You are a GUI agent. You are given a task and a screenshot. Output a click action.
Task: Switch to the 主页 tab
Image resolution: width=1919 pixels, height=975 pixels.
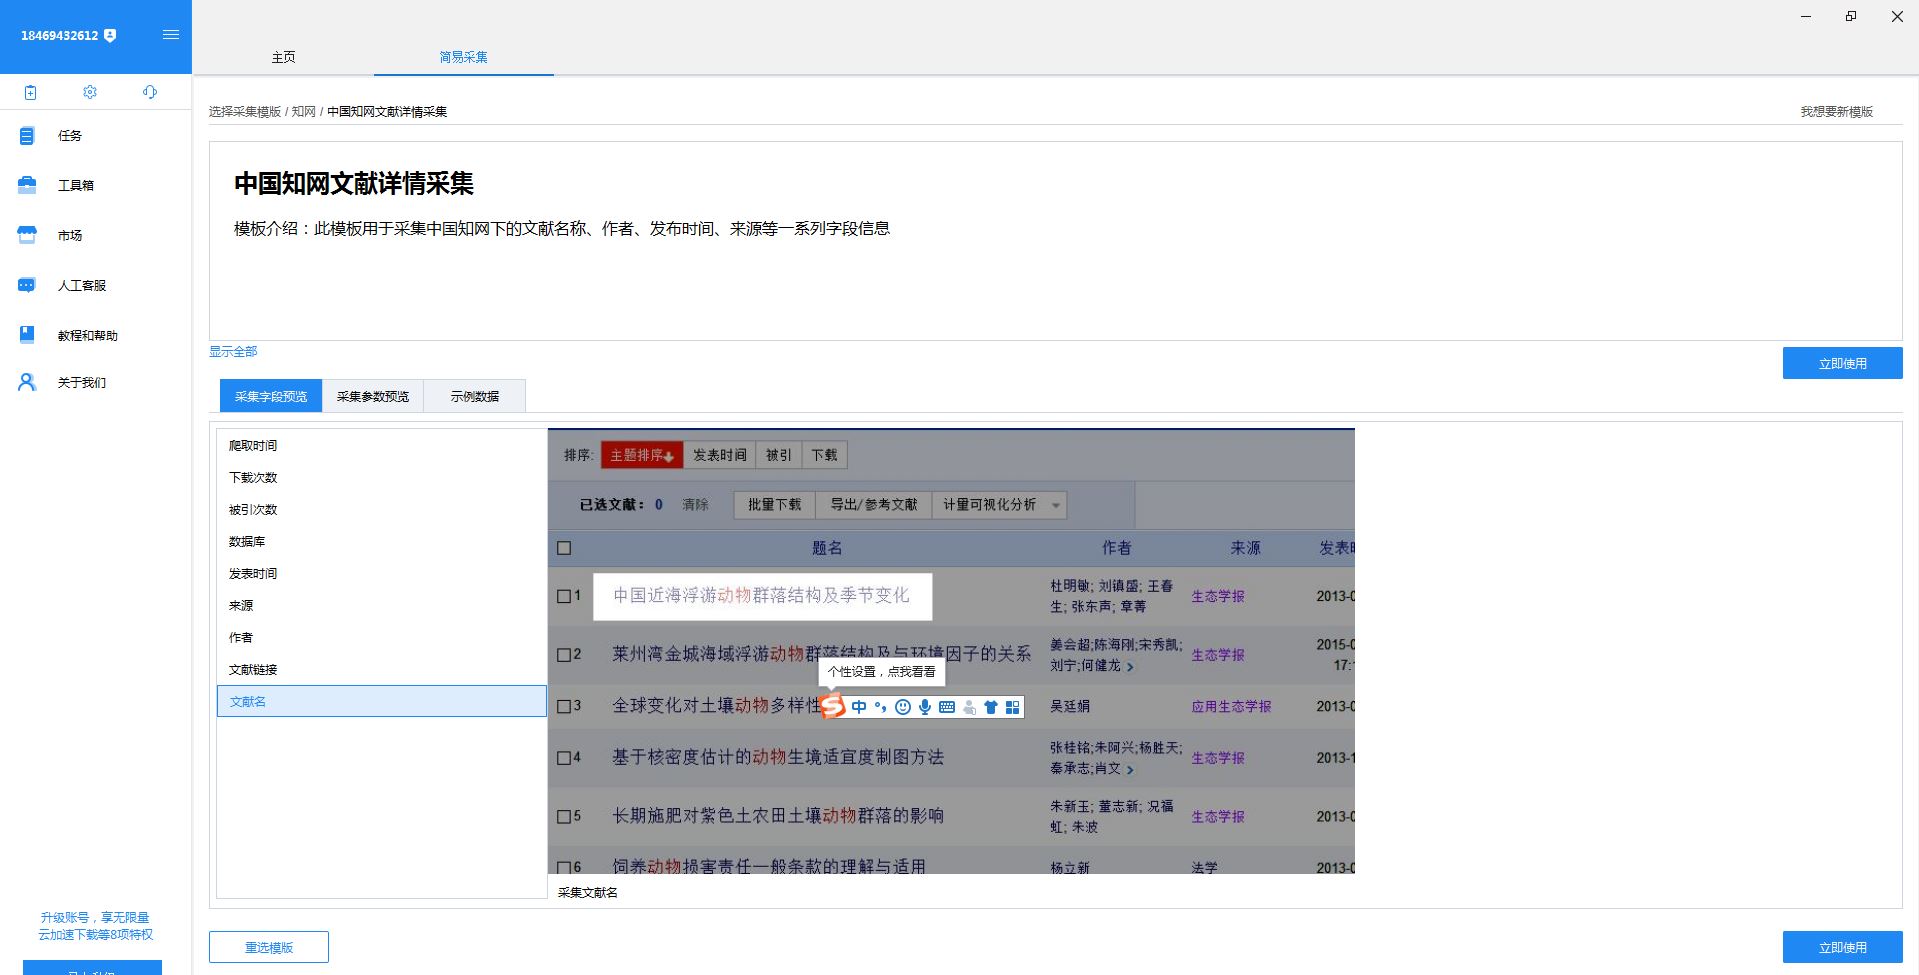[x=283, y=57]
